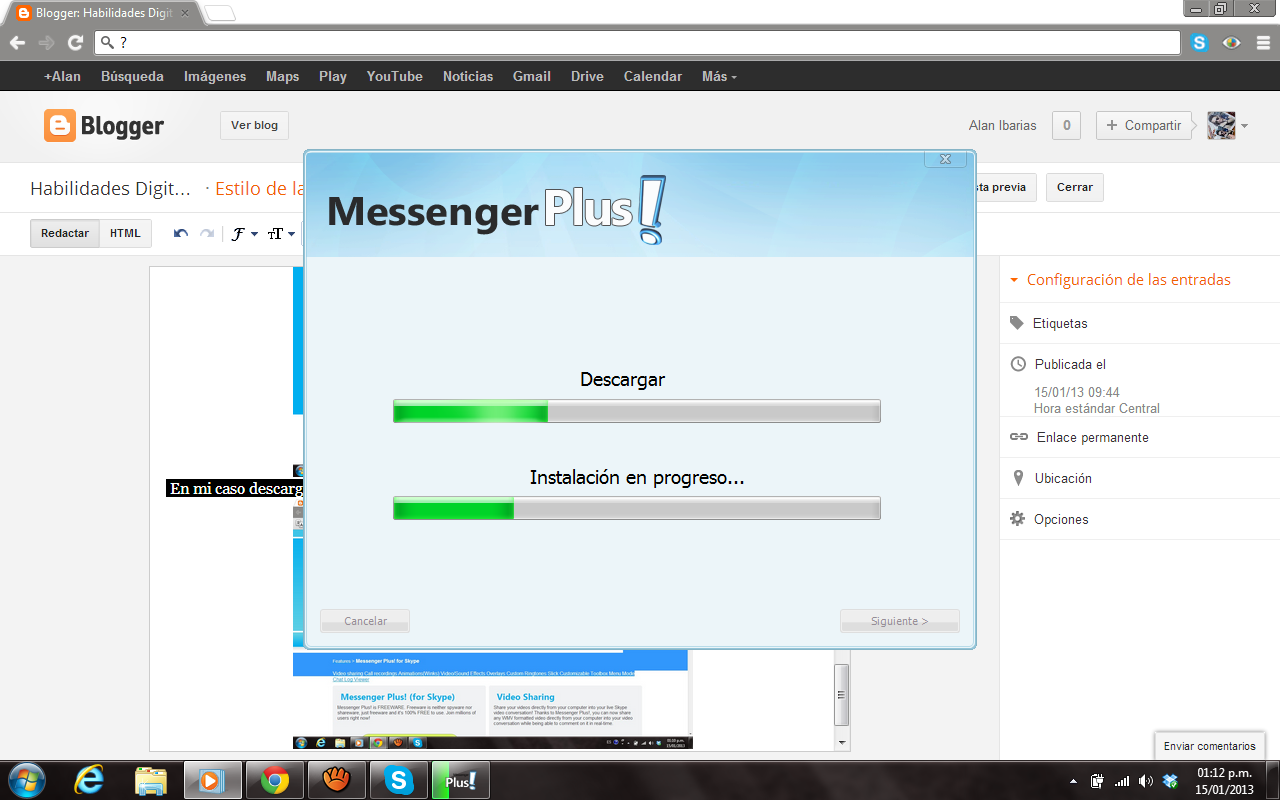
Task: Show hidden tray icons arrow
Action: coord(1073,781)
